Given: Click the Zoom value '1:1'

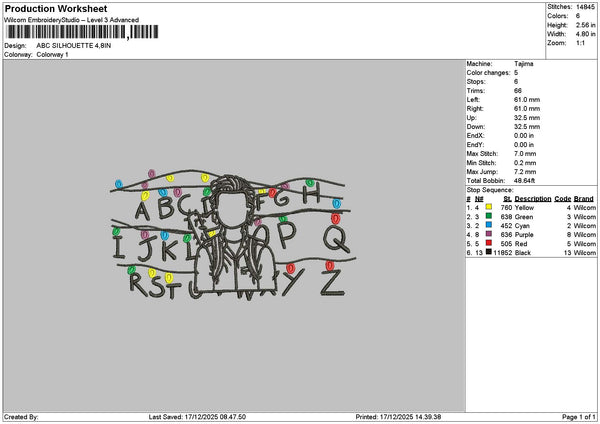Looking at the screenshot, I should point(580,43).
